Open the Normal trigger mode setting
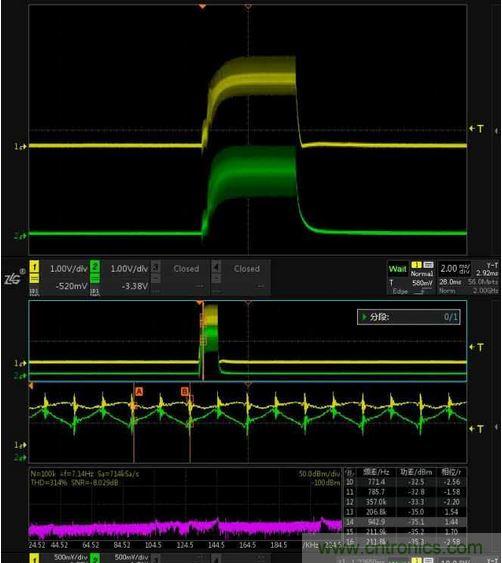Image resolution: width=502 pixels, height=563 pixels. point(422,274)
